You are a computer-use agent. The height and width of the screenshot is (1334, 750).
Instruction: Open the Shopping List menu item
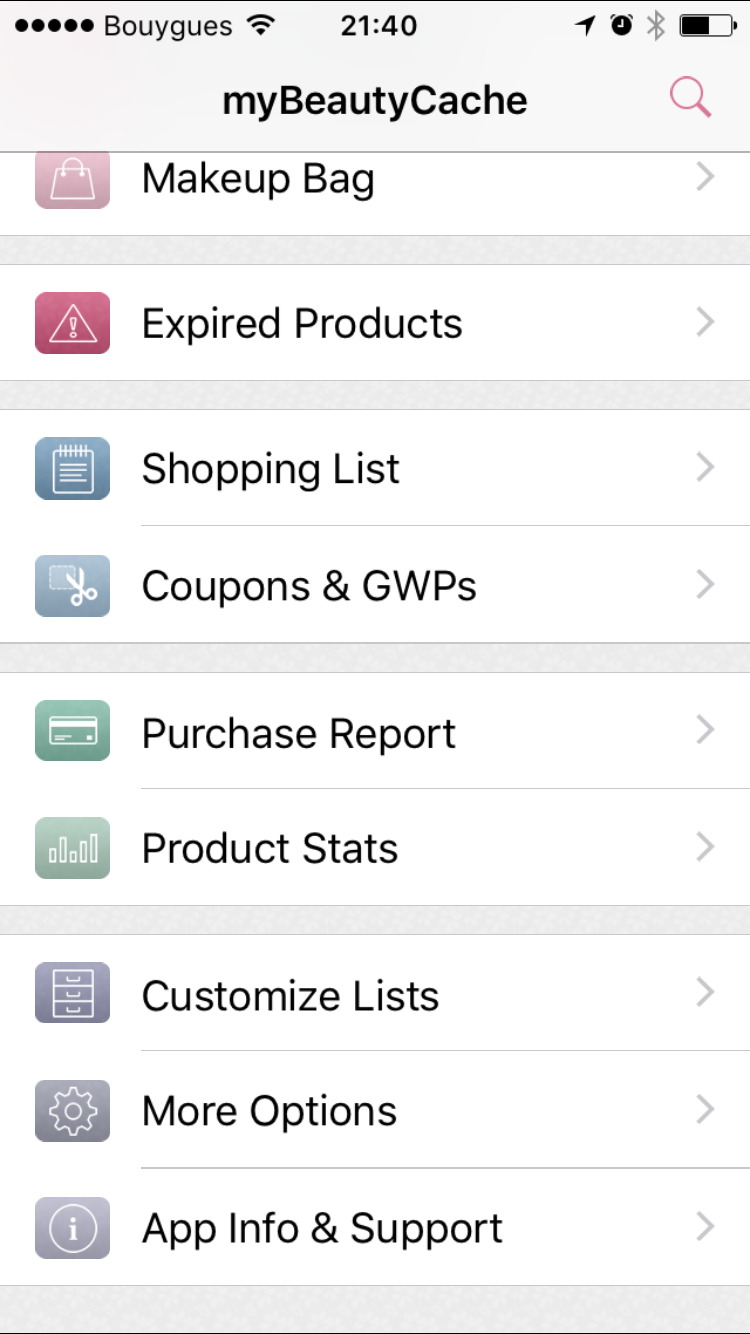pyautogui.click(x=270, y=469)
